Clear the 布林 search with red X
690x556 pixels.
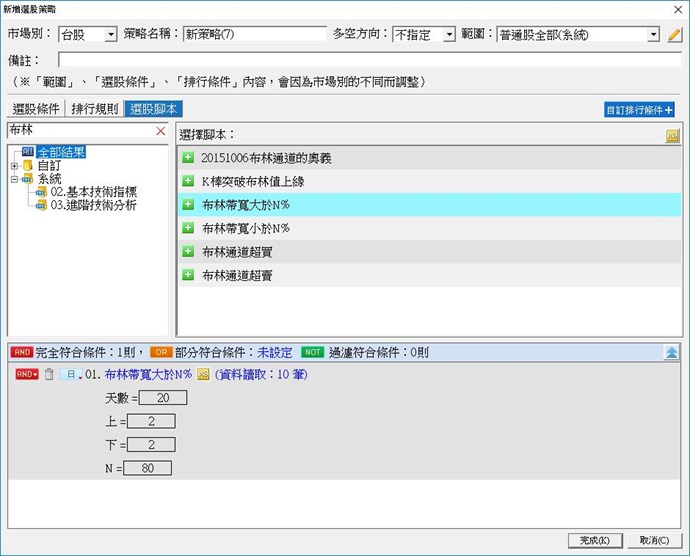point(161,131)
